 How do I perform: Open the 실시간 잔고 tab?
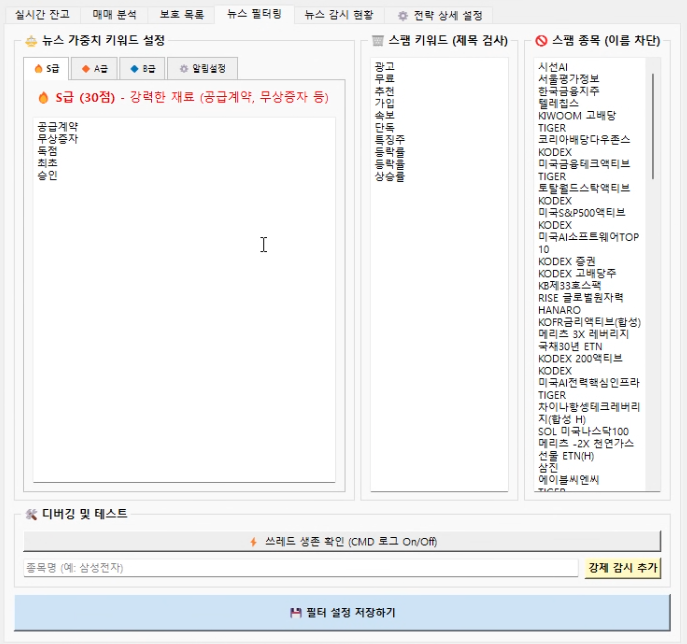pyautogui.click(x=42, y=15)
